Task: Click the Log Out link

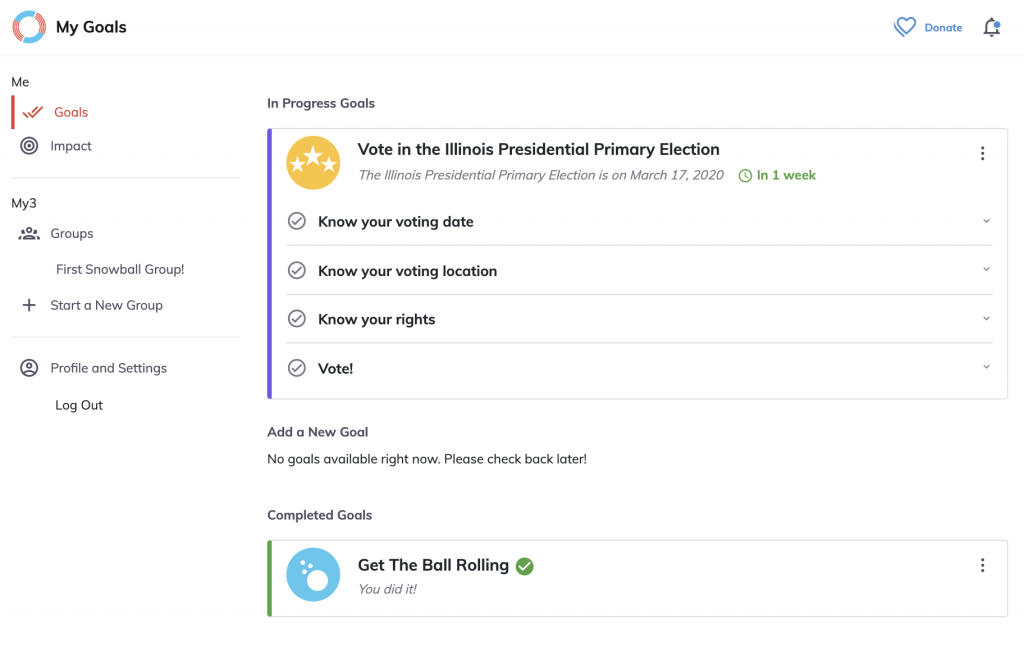Action: pos(79,406)
